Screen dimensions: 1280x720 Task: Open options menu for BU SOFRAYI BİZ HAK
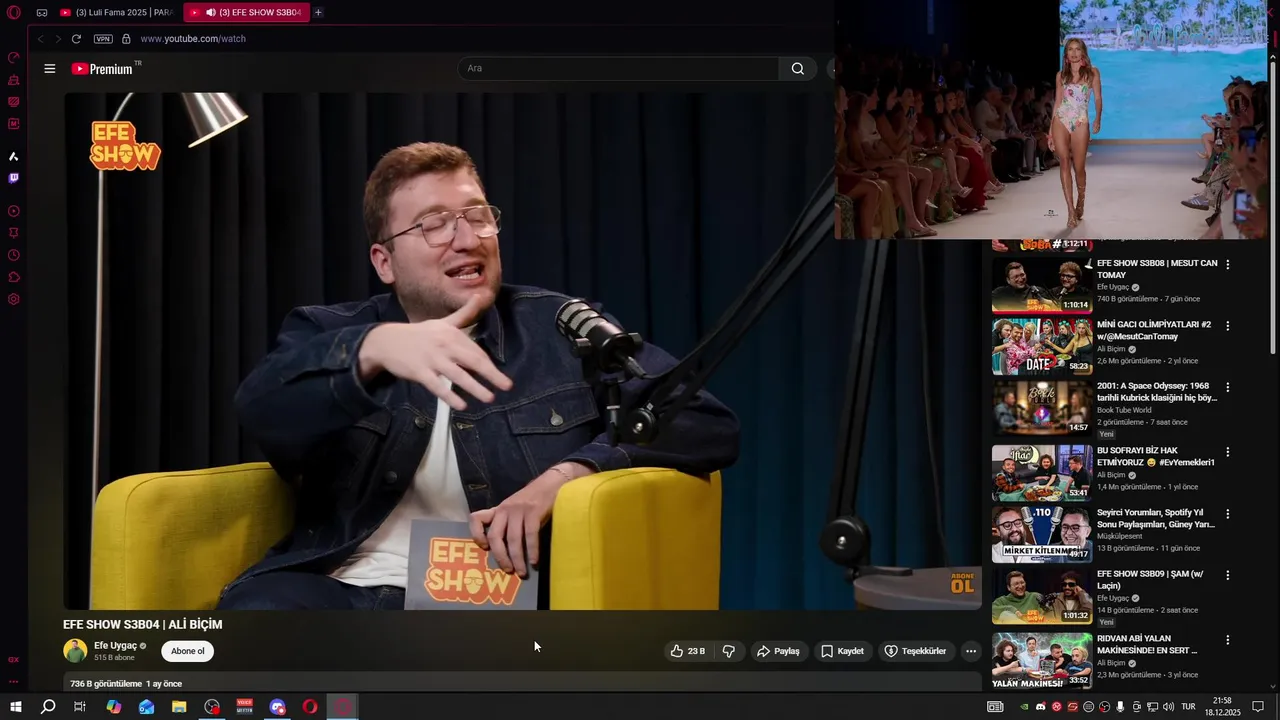tap(1228, 452)
